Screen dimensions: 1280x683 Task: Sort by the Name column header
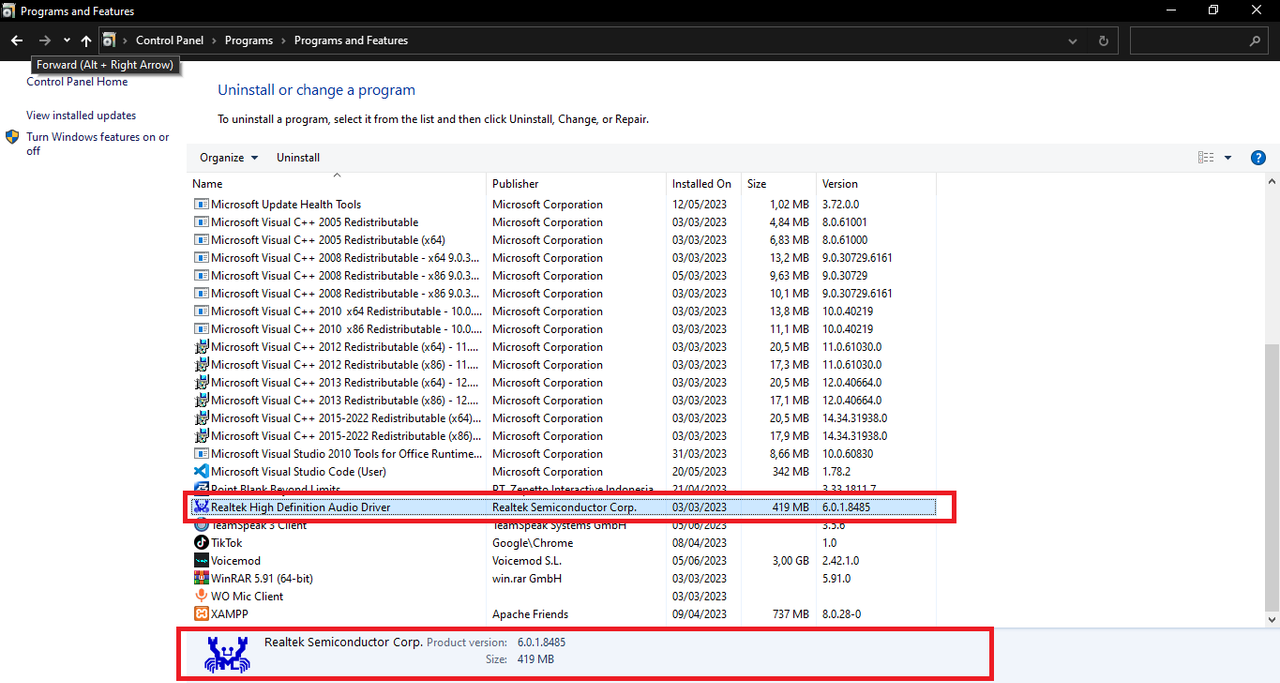point(338,184)
